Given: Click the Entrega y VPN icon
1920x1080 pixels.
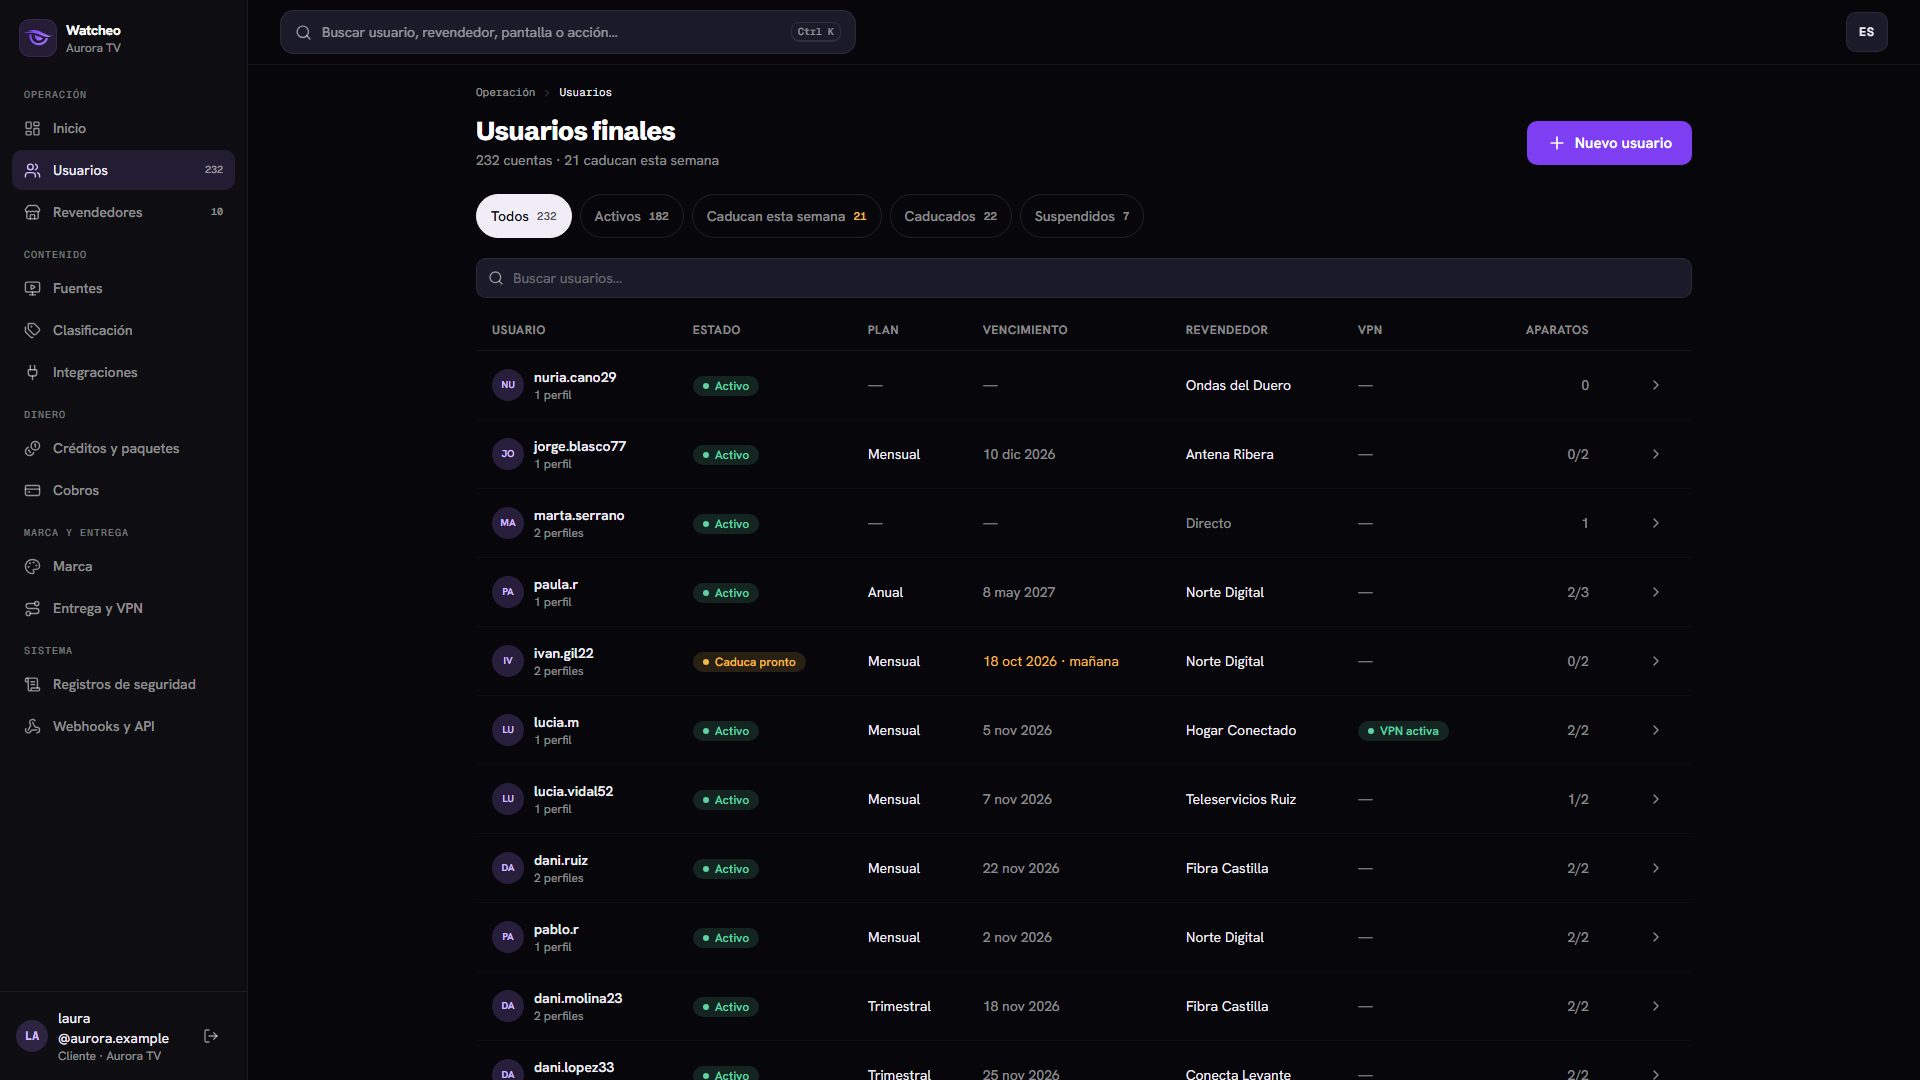Looking at the screenshot, I should pyautogui.click(x=33, y=609).
